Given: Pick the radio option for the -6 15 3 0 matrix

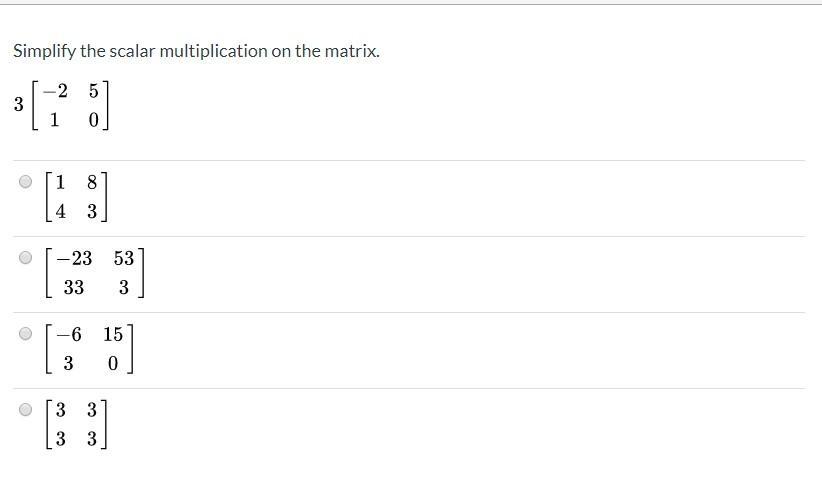Looking at the screenshot, I should (25, 334).
